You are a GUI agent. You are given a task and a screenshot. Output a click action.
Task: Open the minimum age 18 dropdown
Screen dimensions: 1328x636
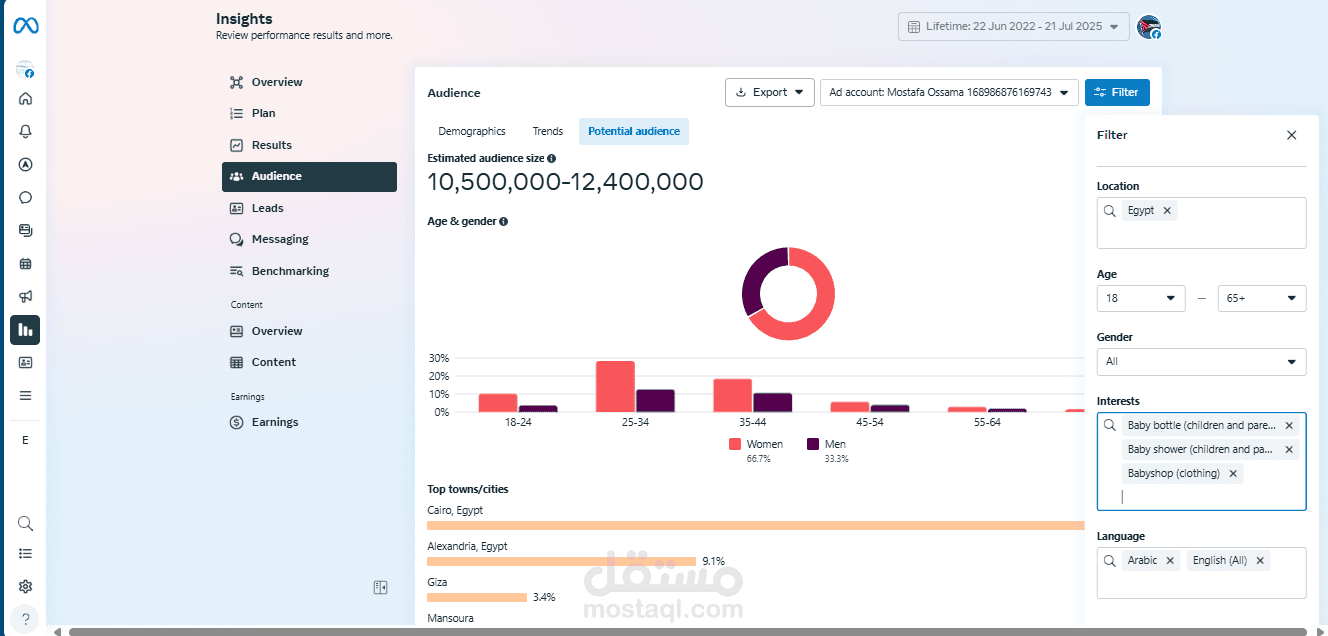(1141, 298)
